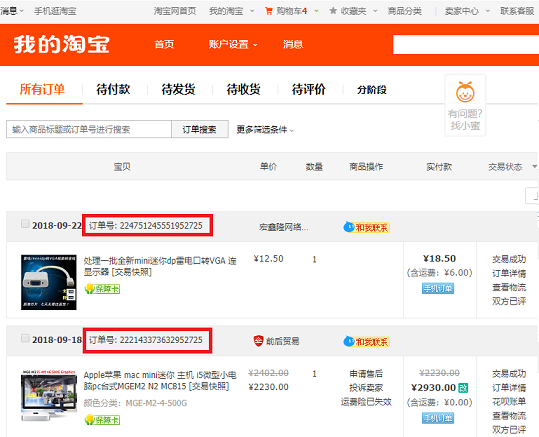Click 运费险已失效 on the Mac mini order
Image resolution: width=539 pixels, height=437 pixels.
(366, 402)
